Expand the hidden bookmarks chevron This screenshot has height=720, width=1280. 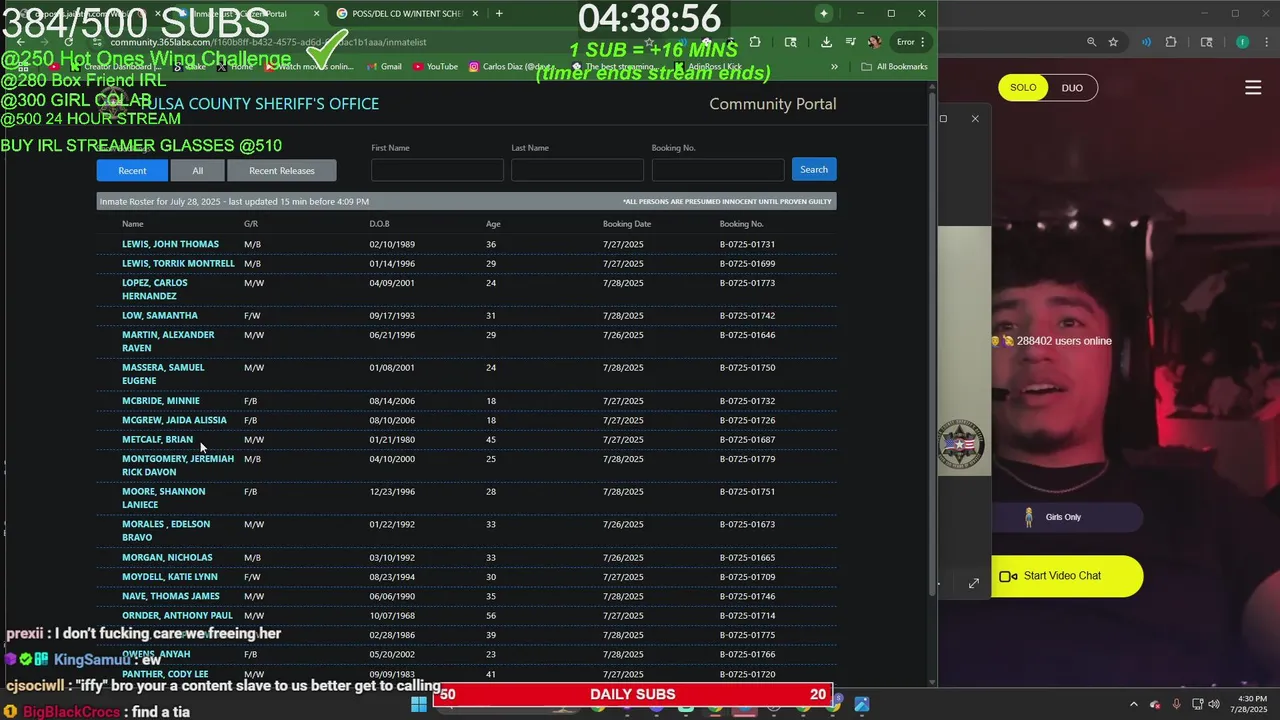(834, 67)
